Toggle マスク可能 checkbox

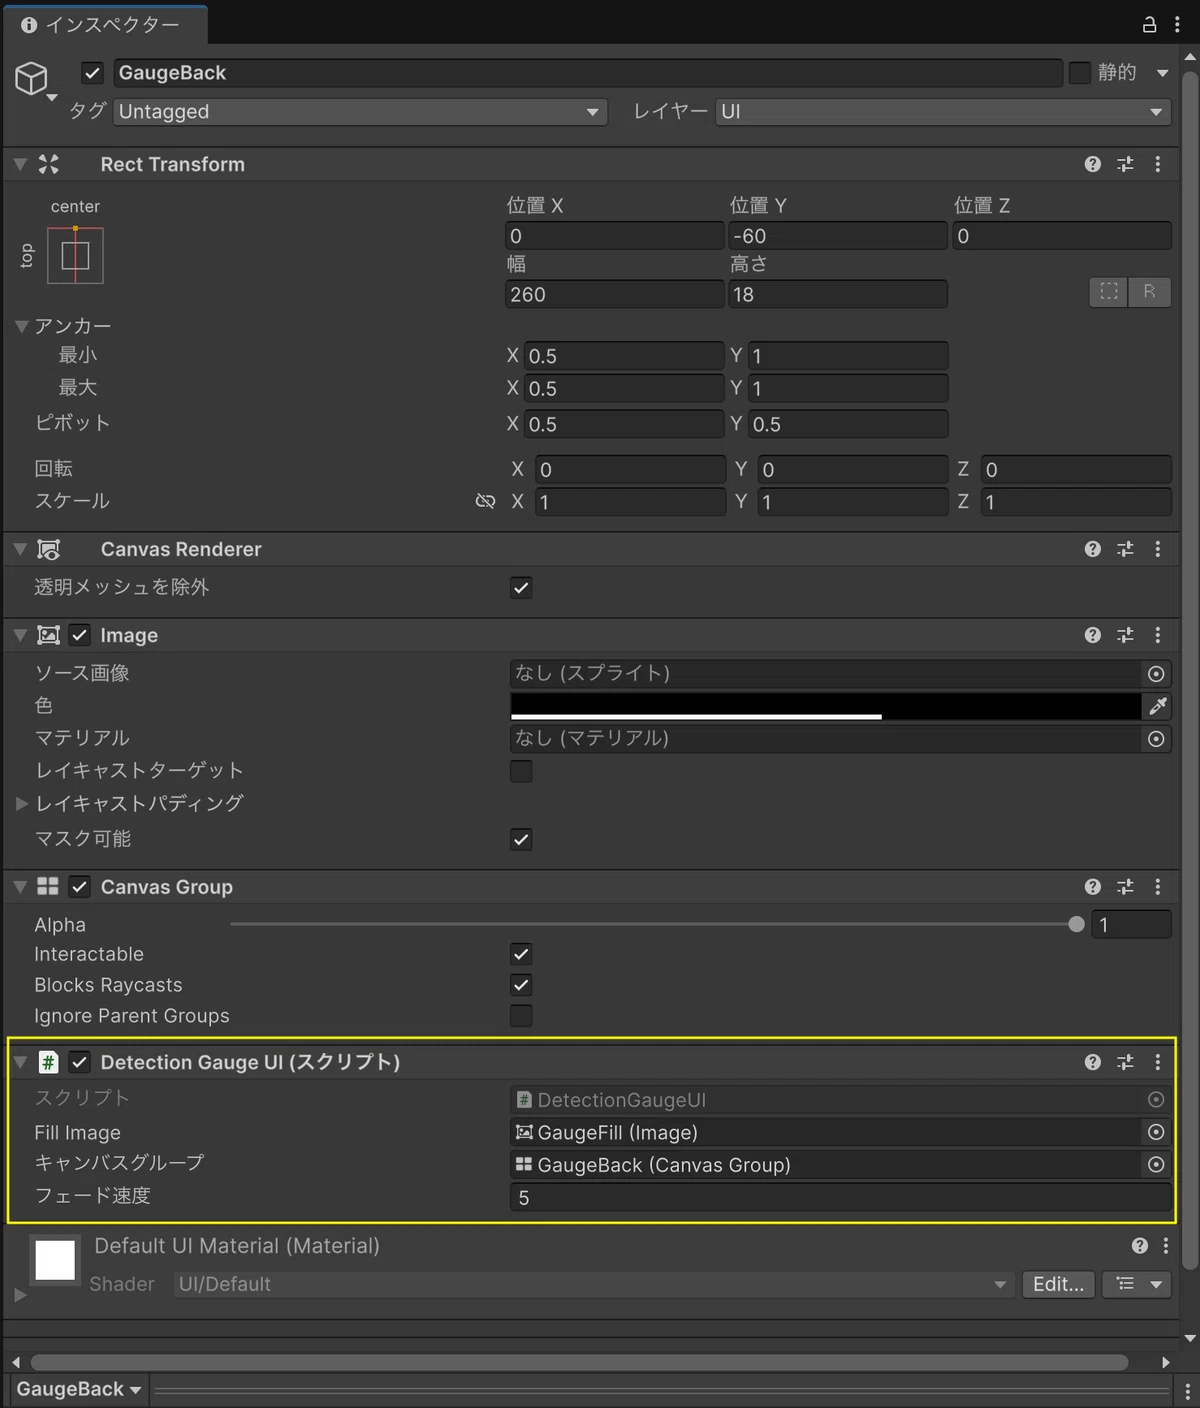[521, 839]
